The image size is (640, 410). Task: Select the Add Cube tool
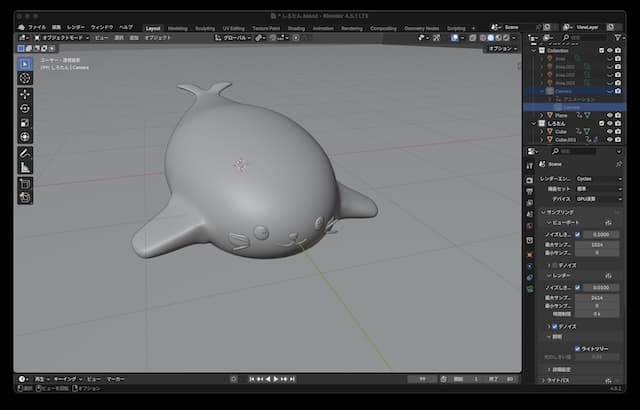[25, 184]
